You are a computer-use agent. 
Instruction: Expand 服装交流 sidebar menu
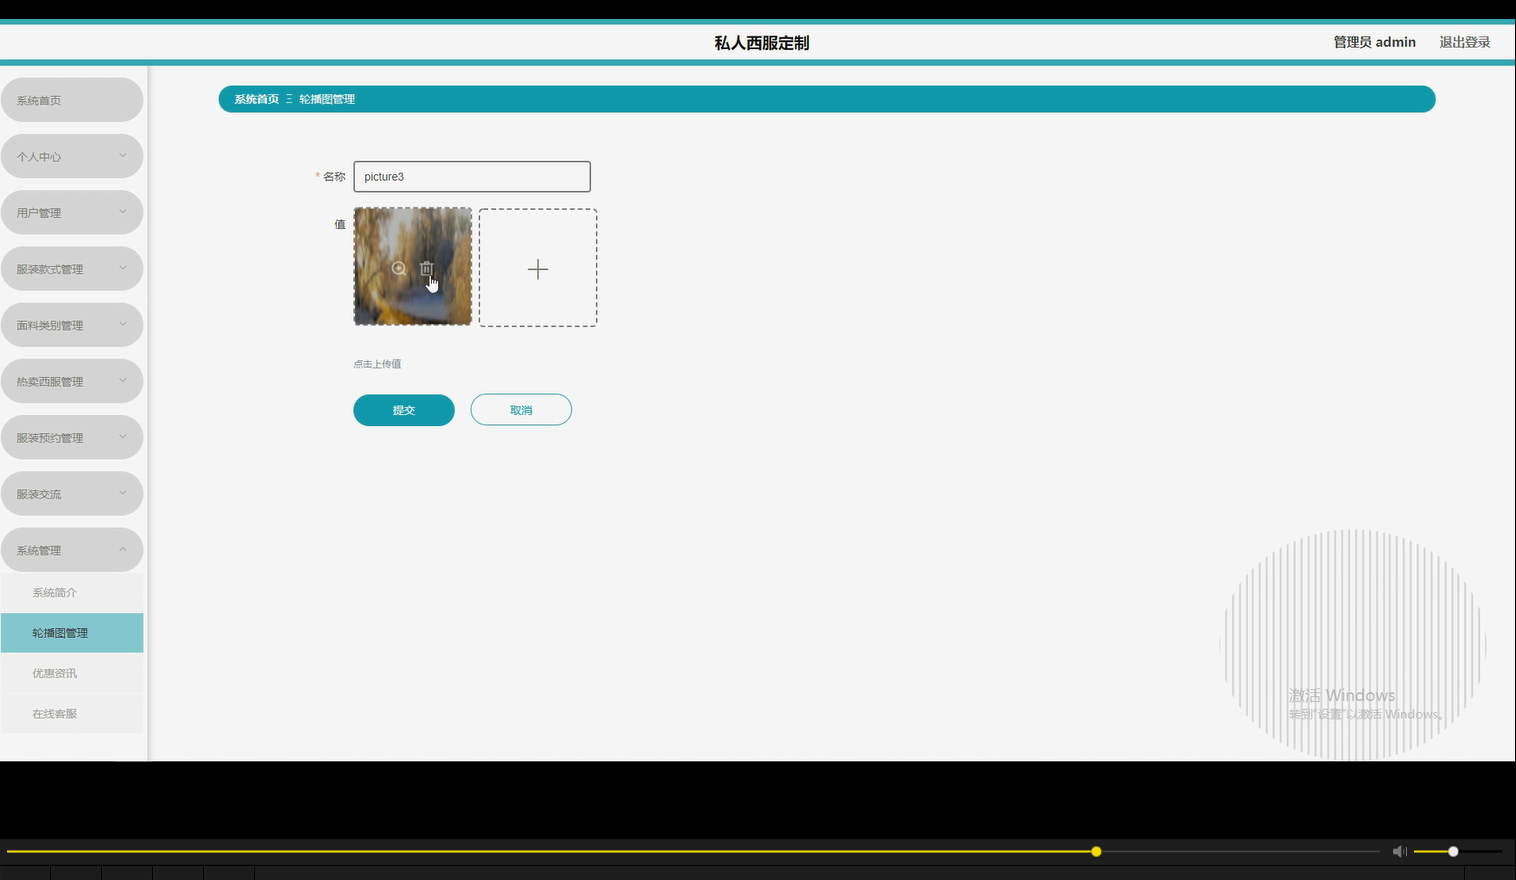click(x=72, y=494)
